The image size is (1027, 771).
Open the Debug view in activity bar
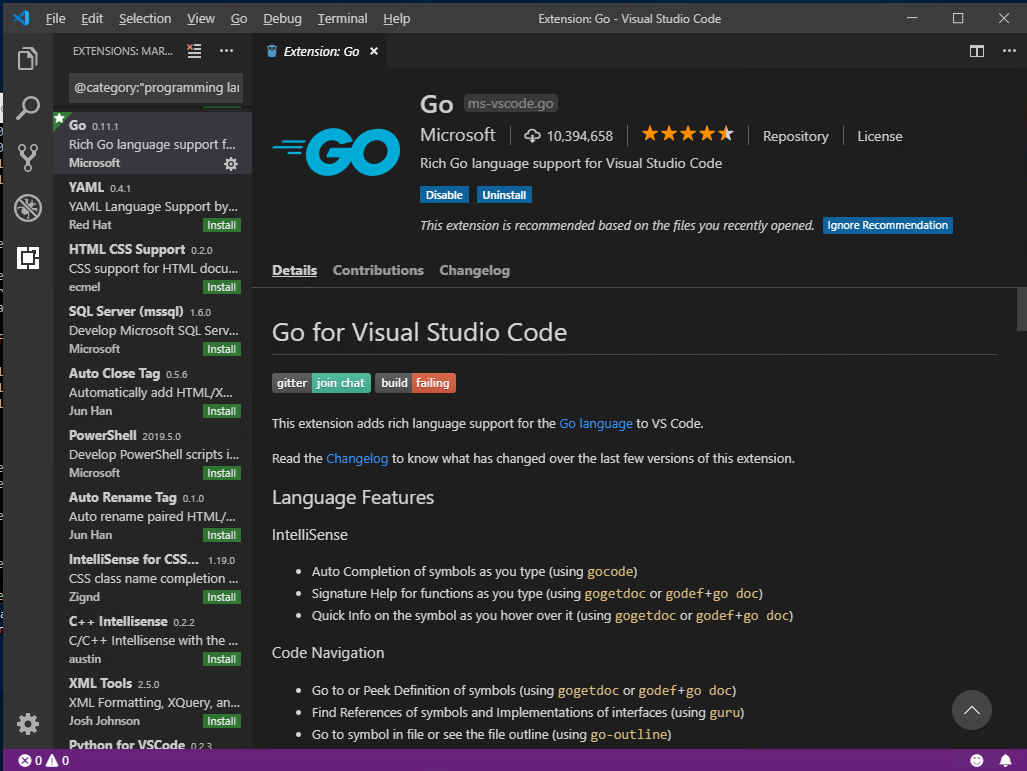coord(28,208)
